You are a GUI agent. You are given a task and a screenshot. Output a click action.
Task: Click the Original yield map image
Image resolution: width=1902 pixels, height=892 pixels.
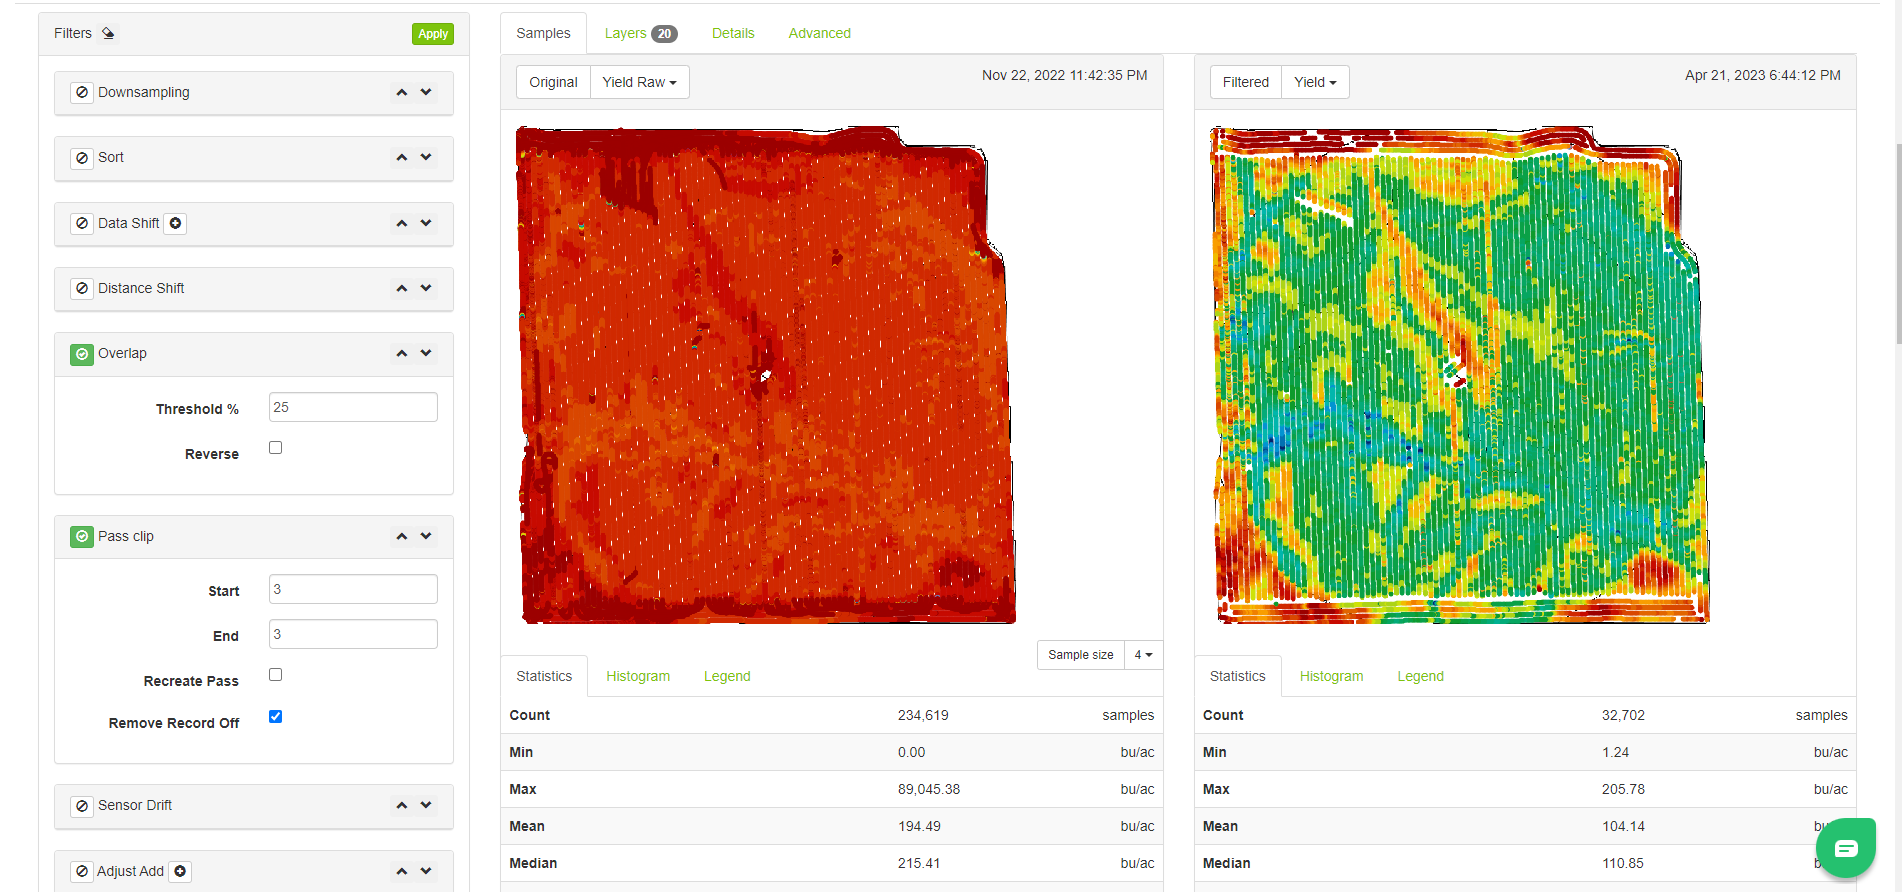tap(767, 375)
